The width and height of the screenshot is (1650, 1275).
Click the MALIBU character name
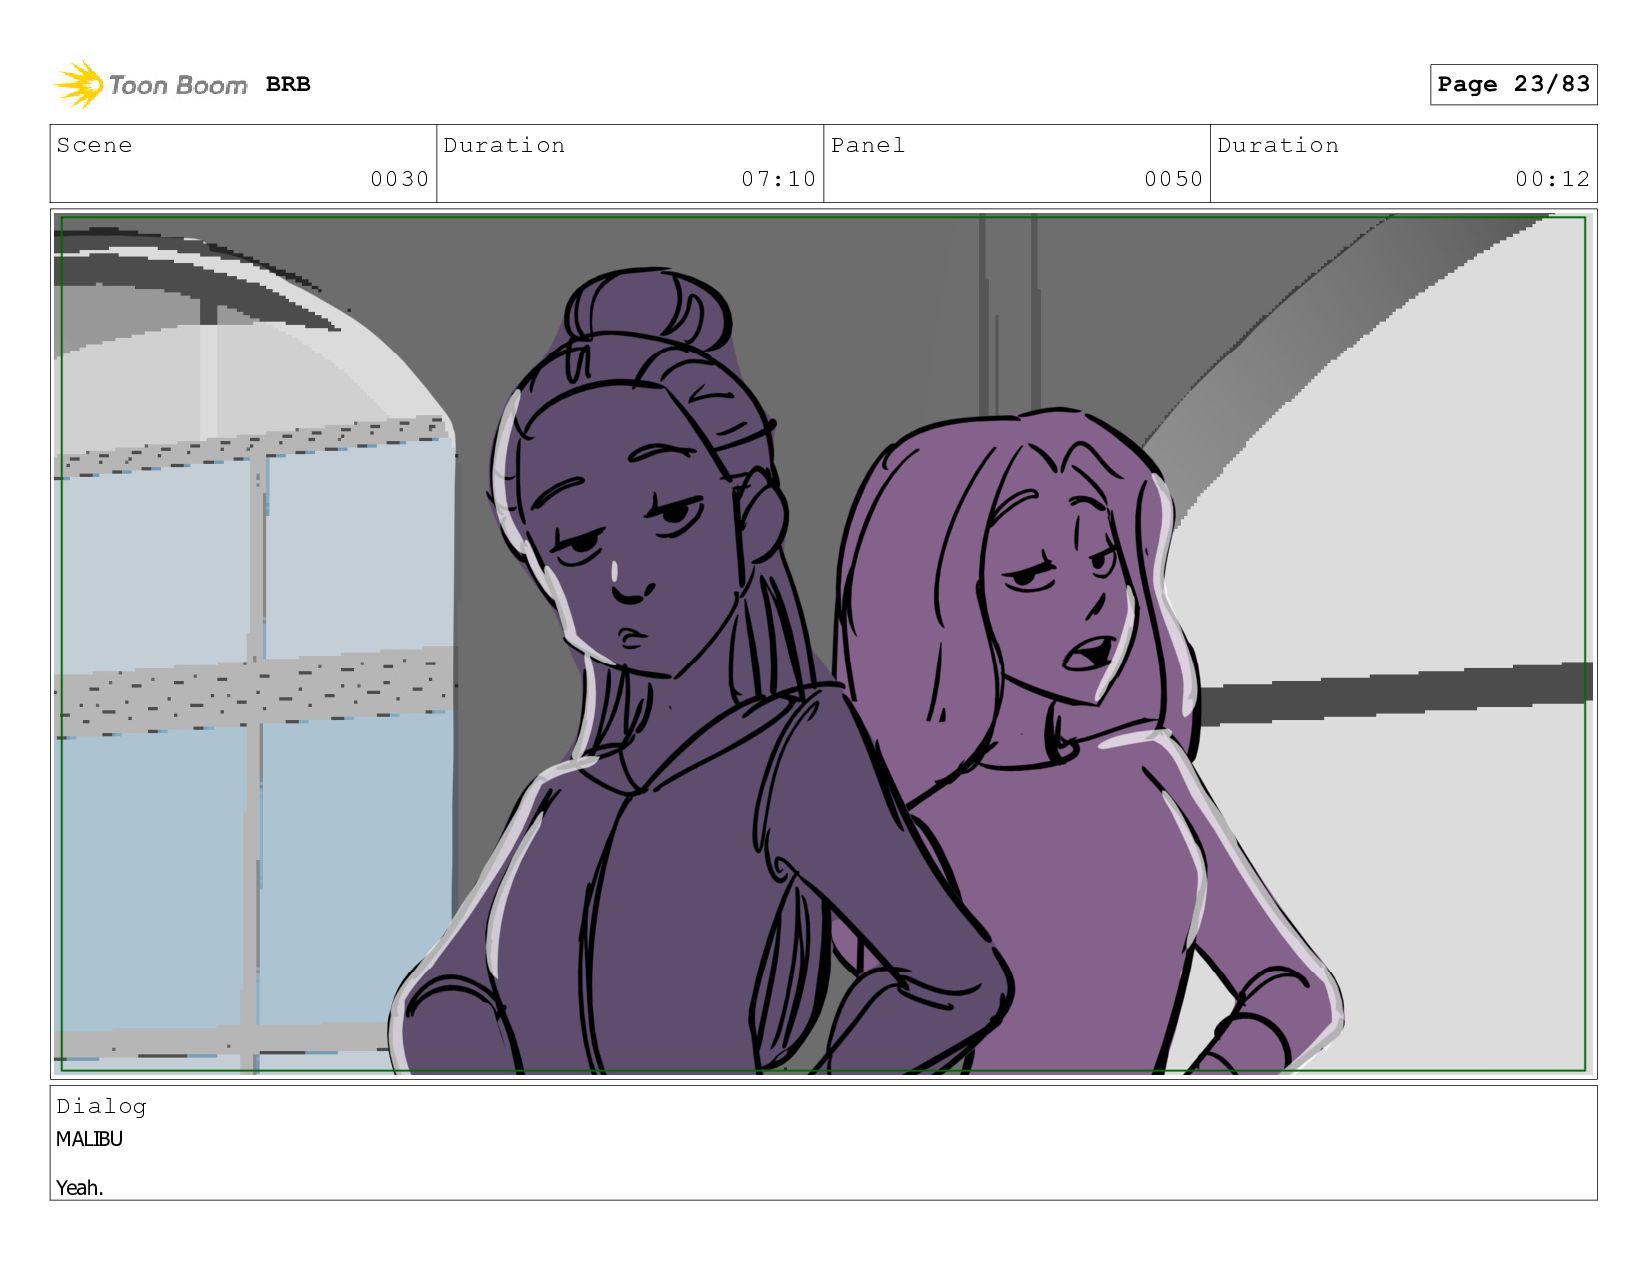pos(89,1139)
